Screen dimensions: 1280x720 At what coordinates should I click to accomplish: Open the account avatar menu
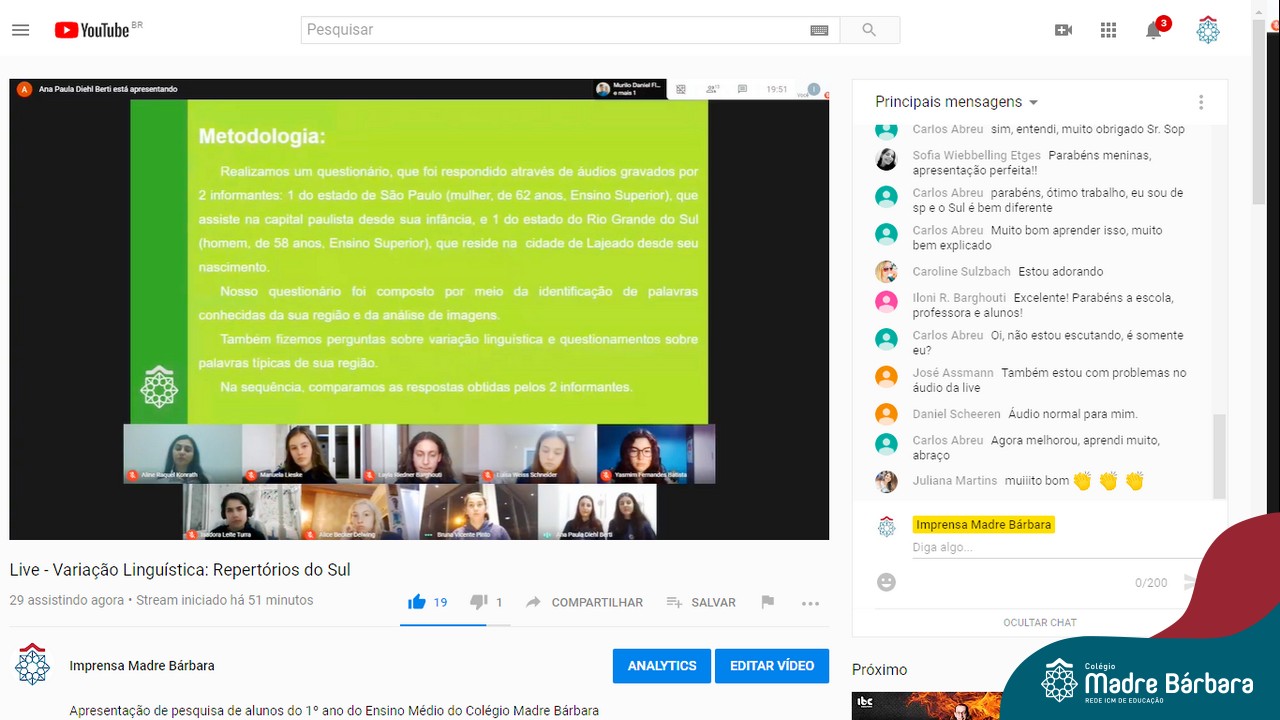[x=1208, y=30]
